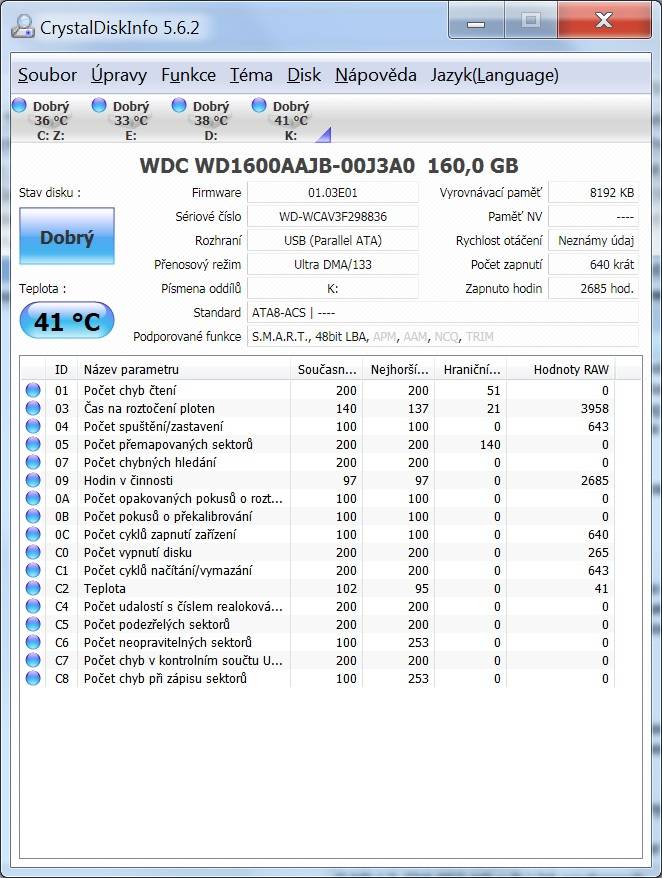This screenshot has width=662, height=878.
Task: Click the blue status orb for disk C: Z:
Action: point(20,105)
